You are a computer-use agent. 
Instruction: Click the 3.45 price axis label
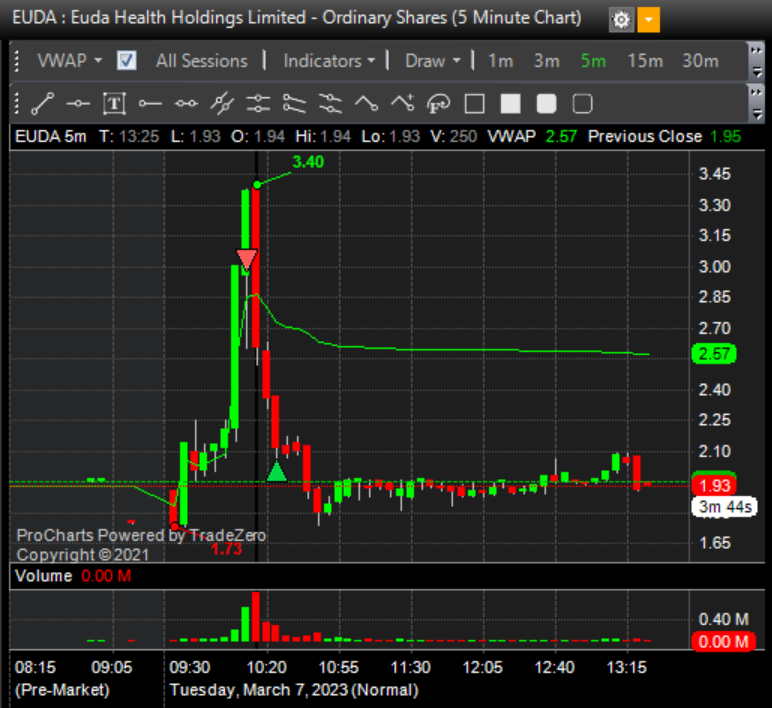click(x=715, y=174)
